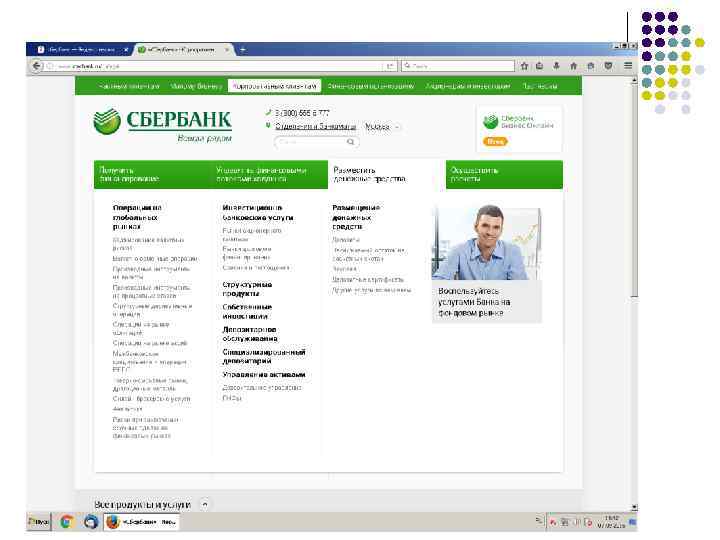This screenshot has width=720, height=540.
Task: Click Воспользуйтесь услугами Банка promo caption
Action: 474,302
